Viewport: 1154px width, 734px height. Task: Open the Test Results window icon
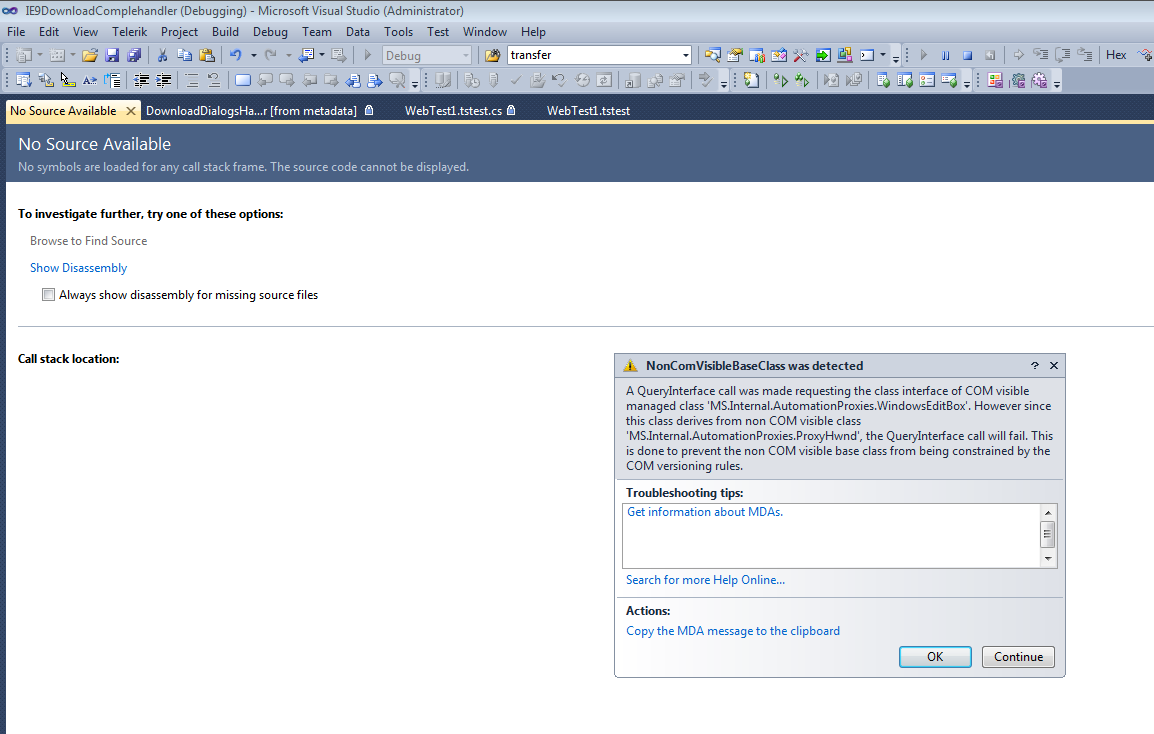[927, 80]
